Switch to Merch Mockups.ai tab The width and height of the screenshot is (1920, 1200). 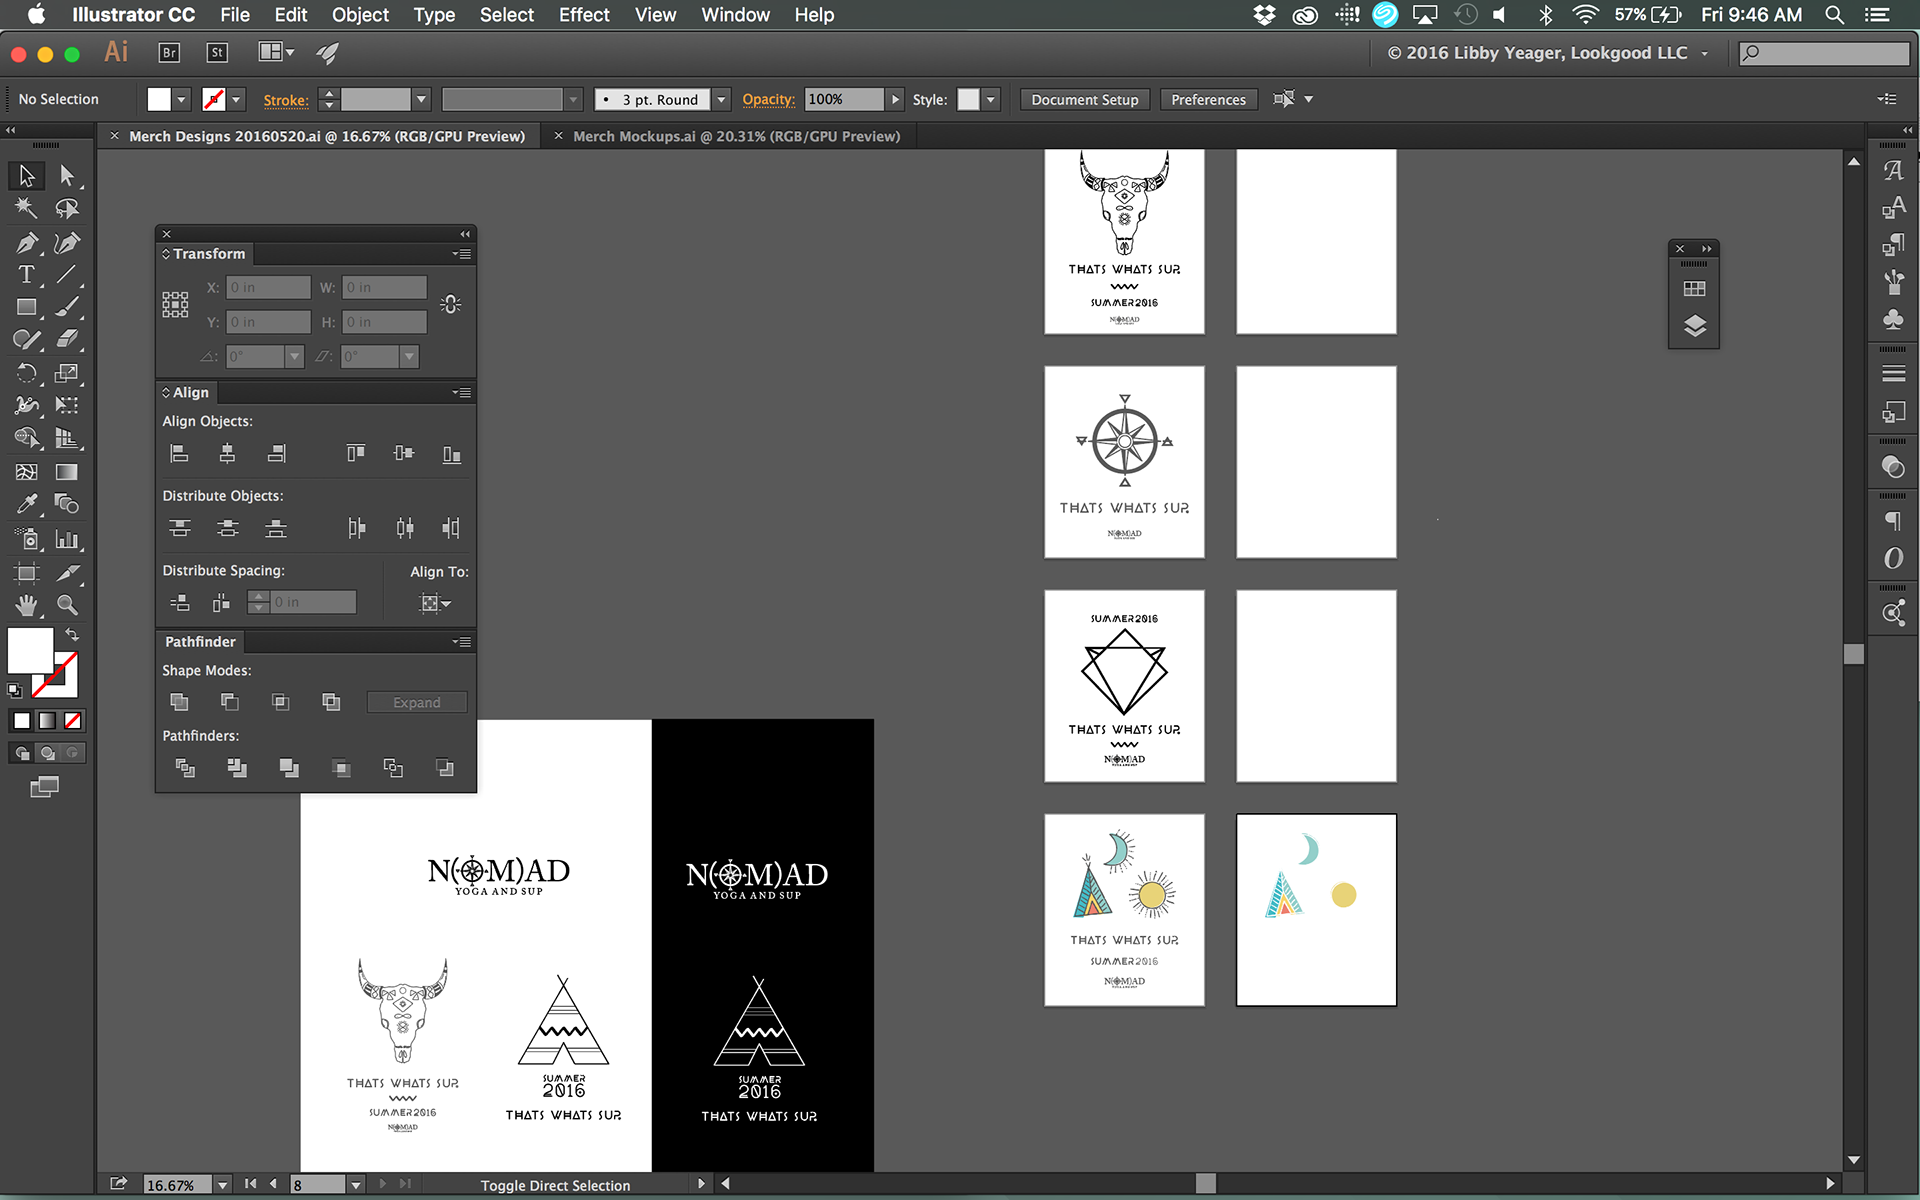click(736, 136)
